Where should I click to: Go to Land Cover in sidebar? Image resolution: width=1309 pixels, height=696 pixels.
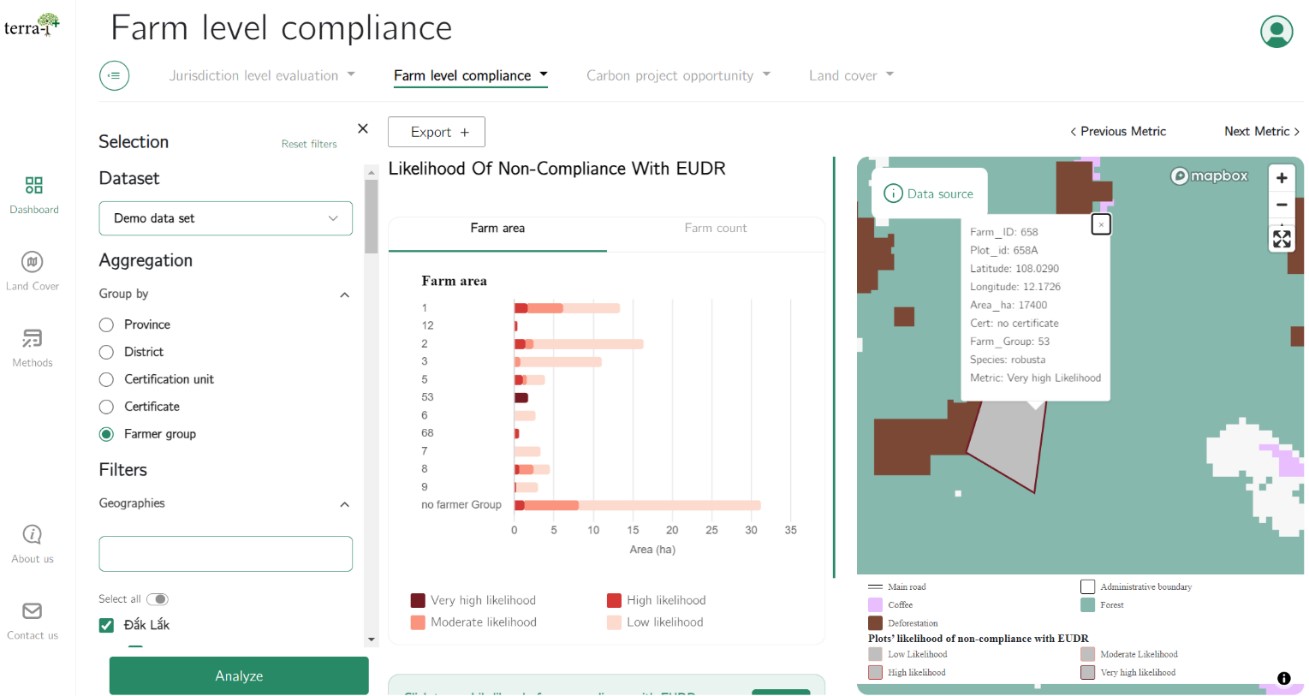(x=32, y=263)
